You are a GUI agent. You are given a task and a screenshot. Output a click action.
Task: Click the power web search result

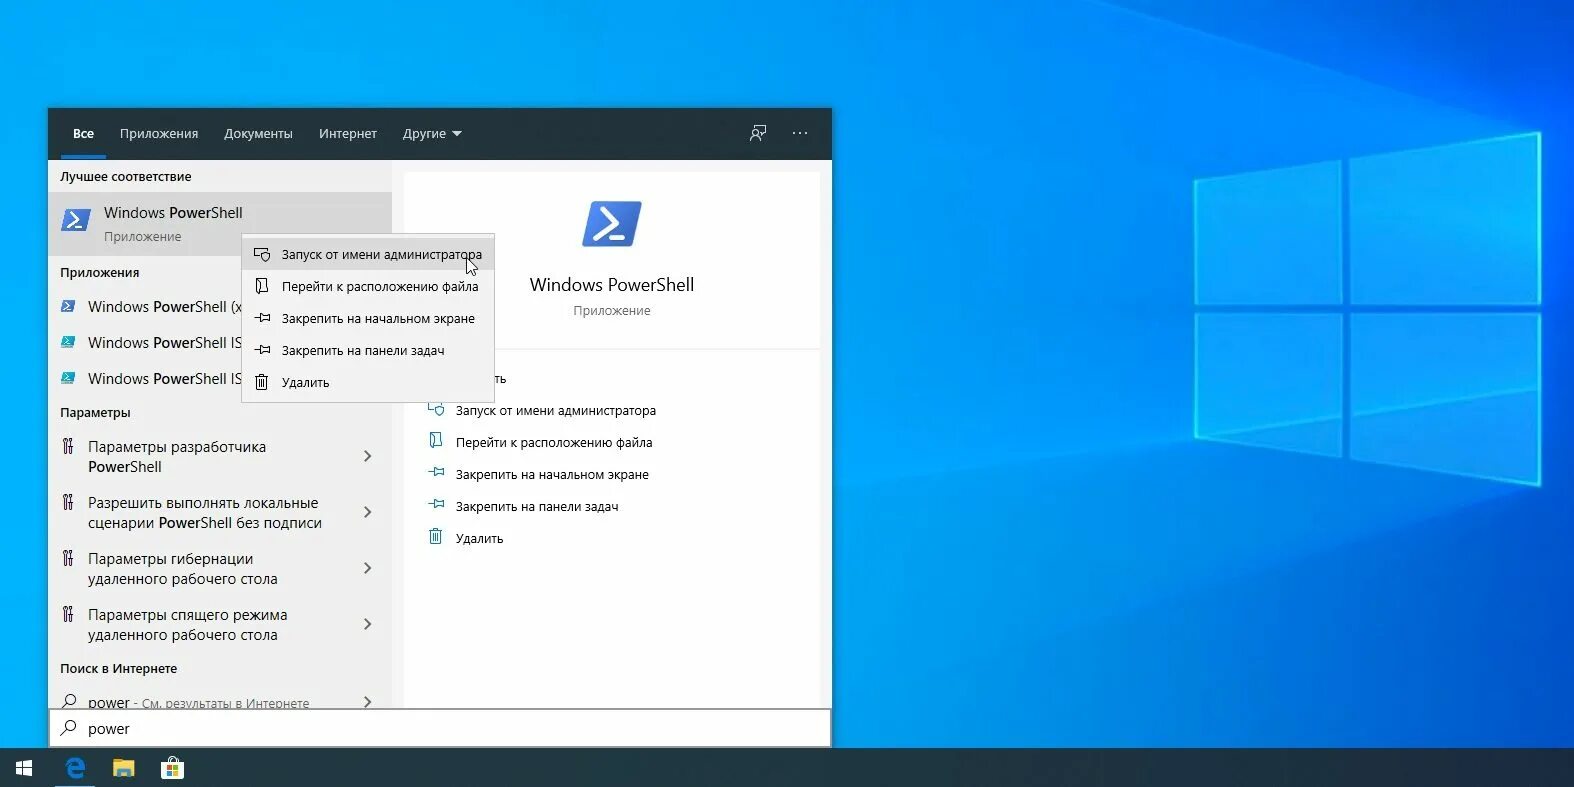pos(220,699)
